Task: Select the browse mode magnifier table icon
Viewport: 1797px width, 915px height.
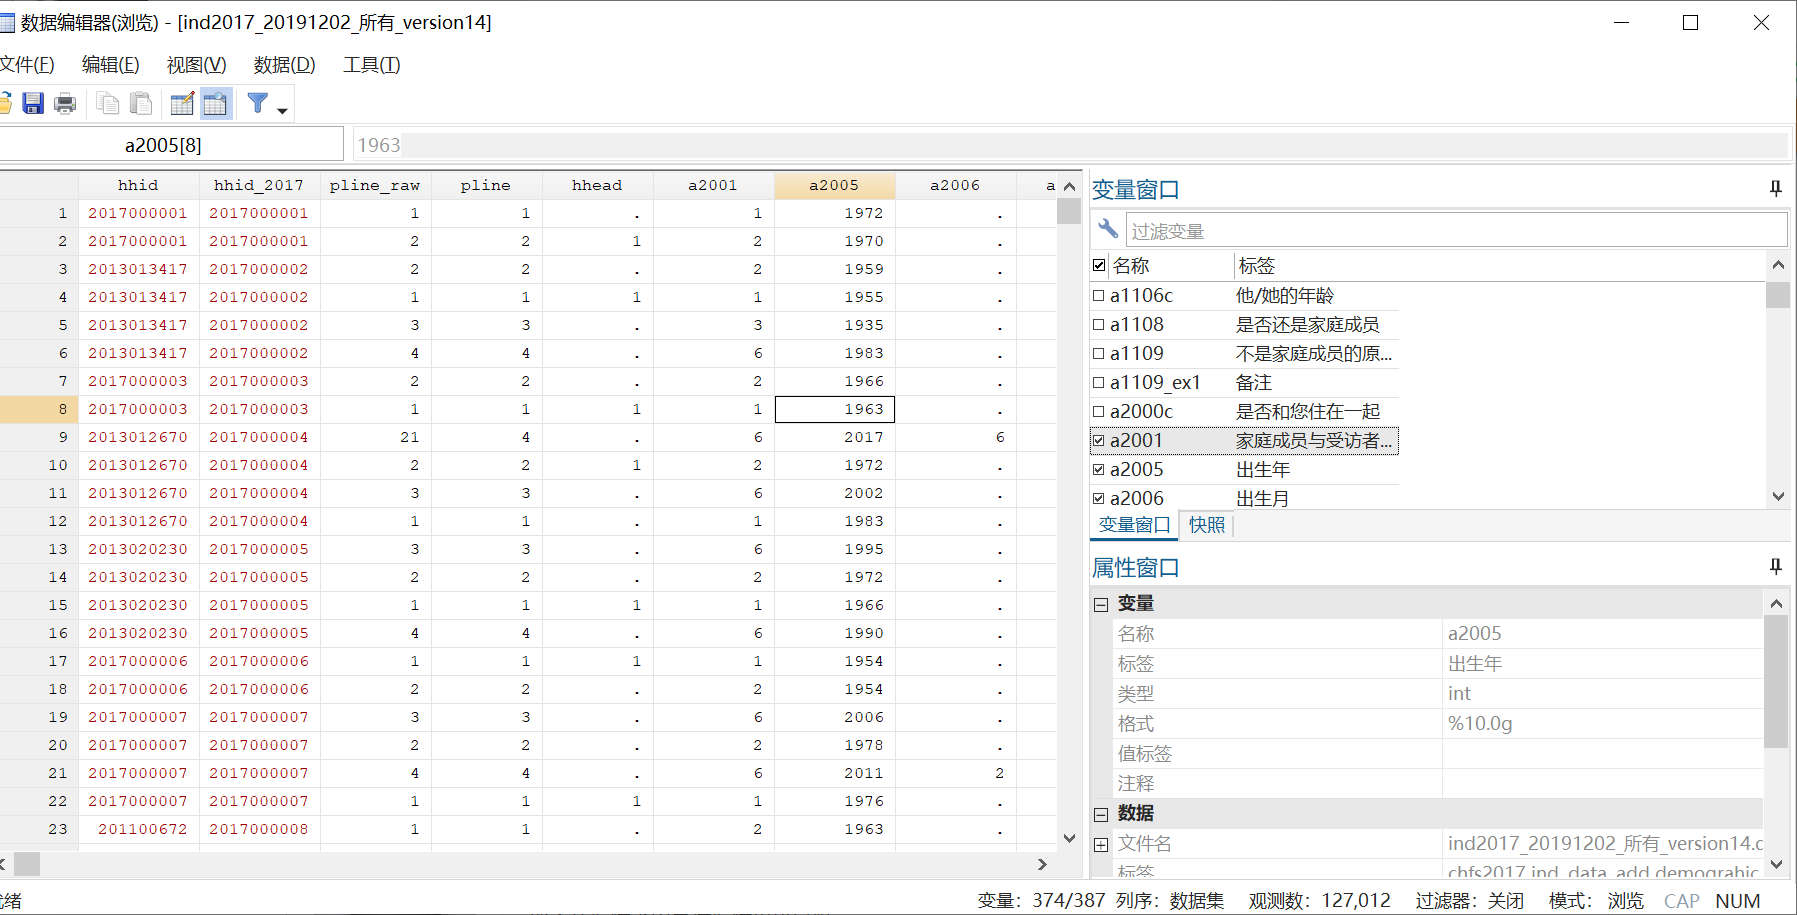Action: (216, 103)
